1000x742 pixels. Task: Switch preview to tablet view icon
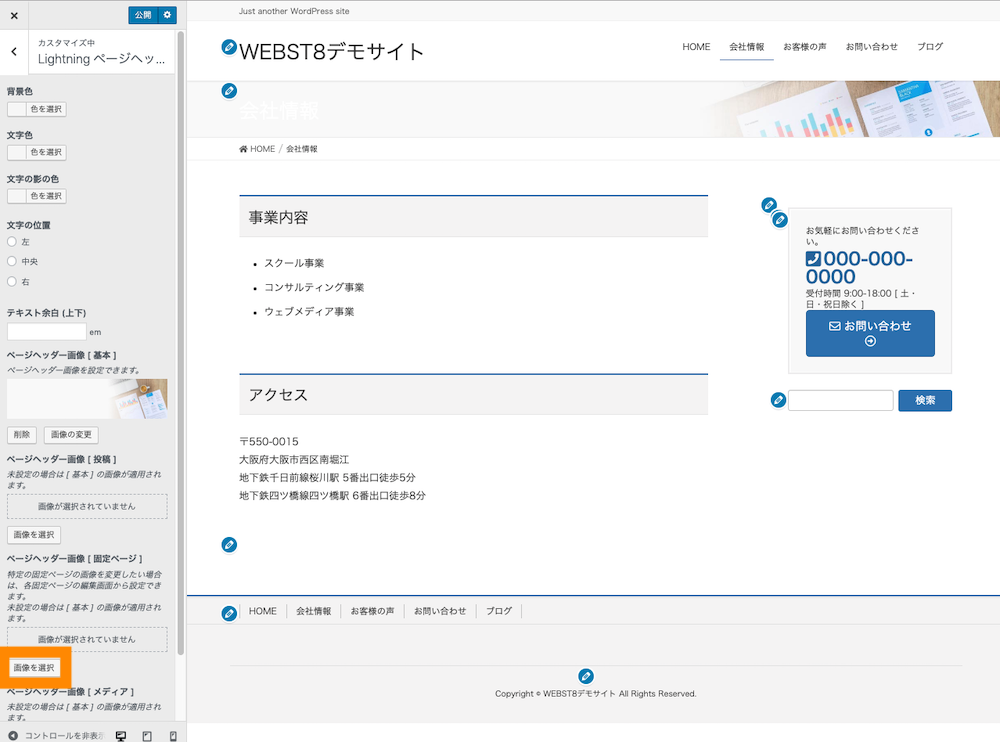click(x=146, y=735)
